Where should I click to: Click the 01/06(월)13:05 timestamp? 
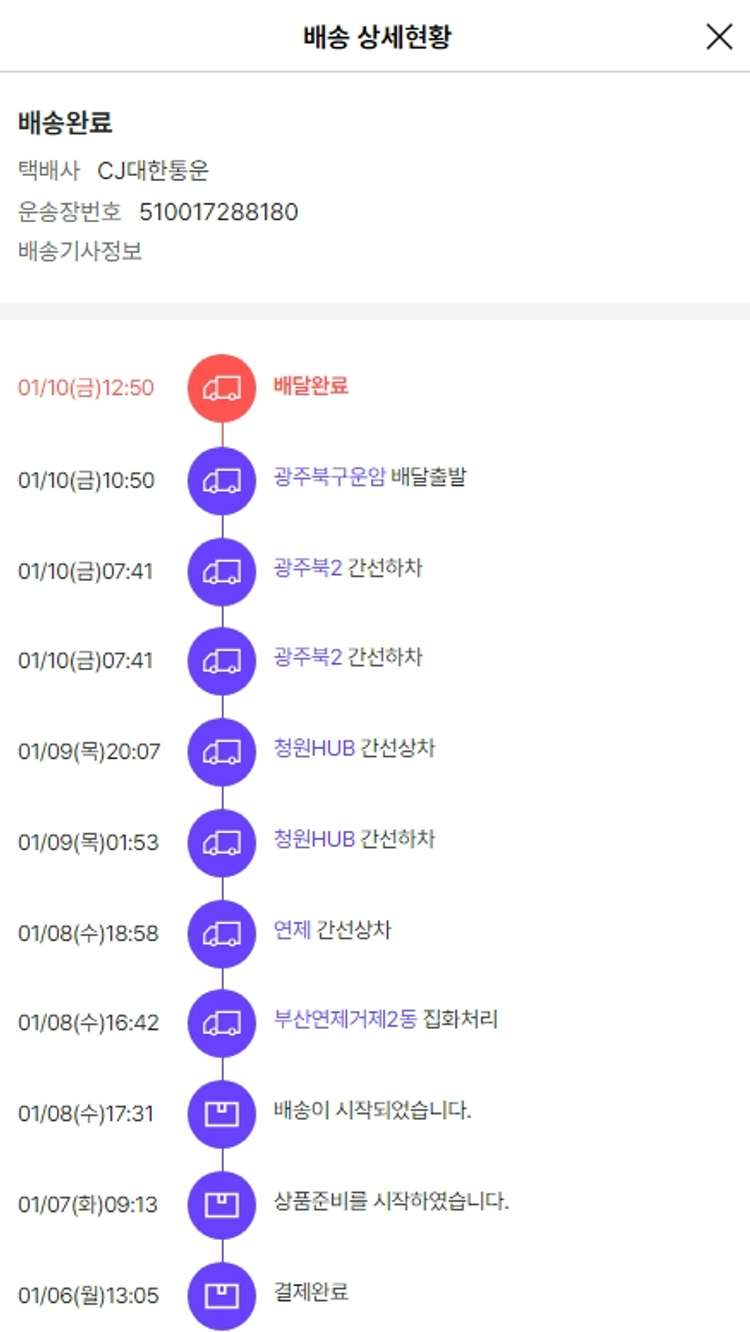[x=88, y=1296]
